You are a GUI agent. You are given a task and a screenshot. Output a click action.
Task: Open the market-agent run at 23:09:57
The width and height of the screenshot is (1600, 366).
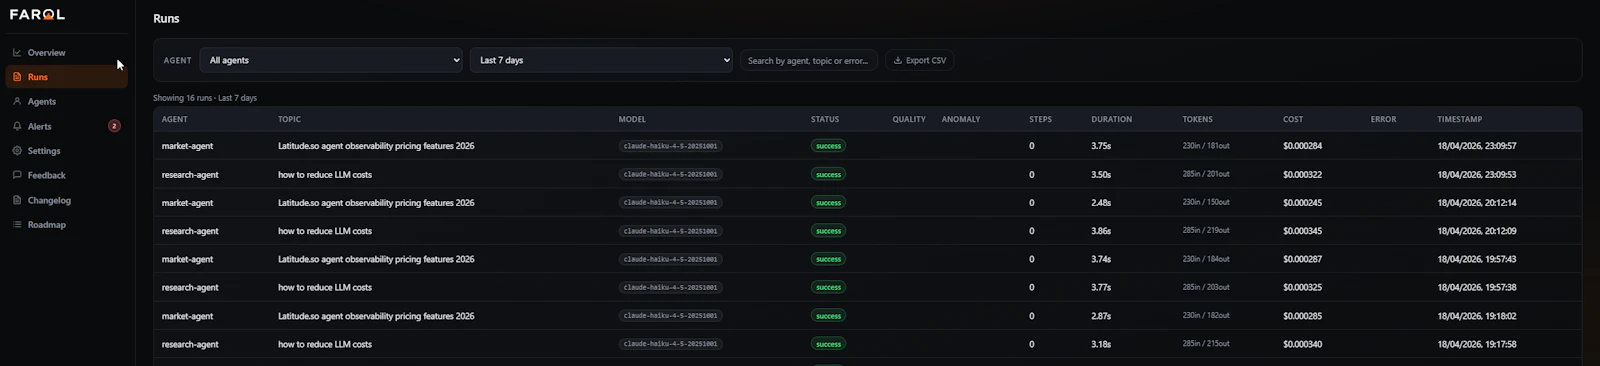[867, 146]
